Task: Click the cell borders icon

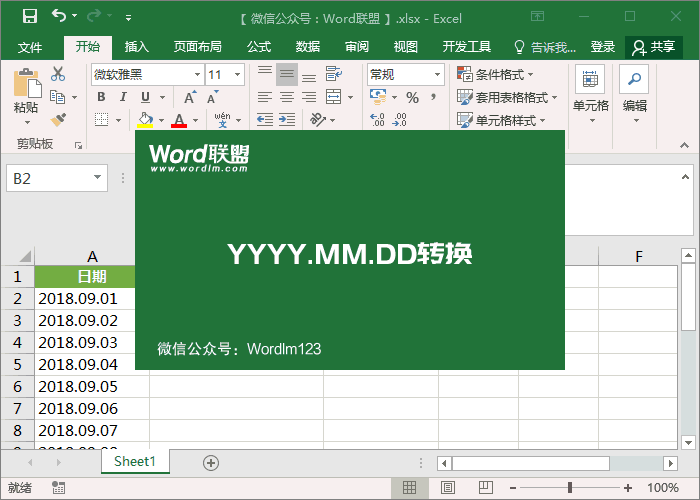Action: 102,120
